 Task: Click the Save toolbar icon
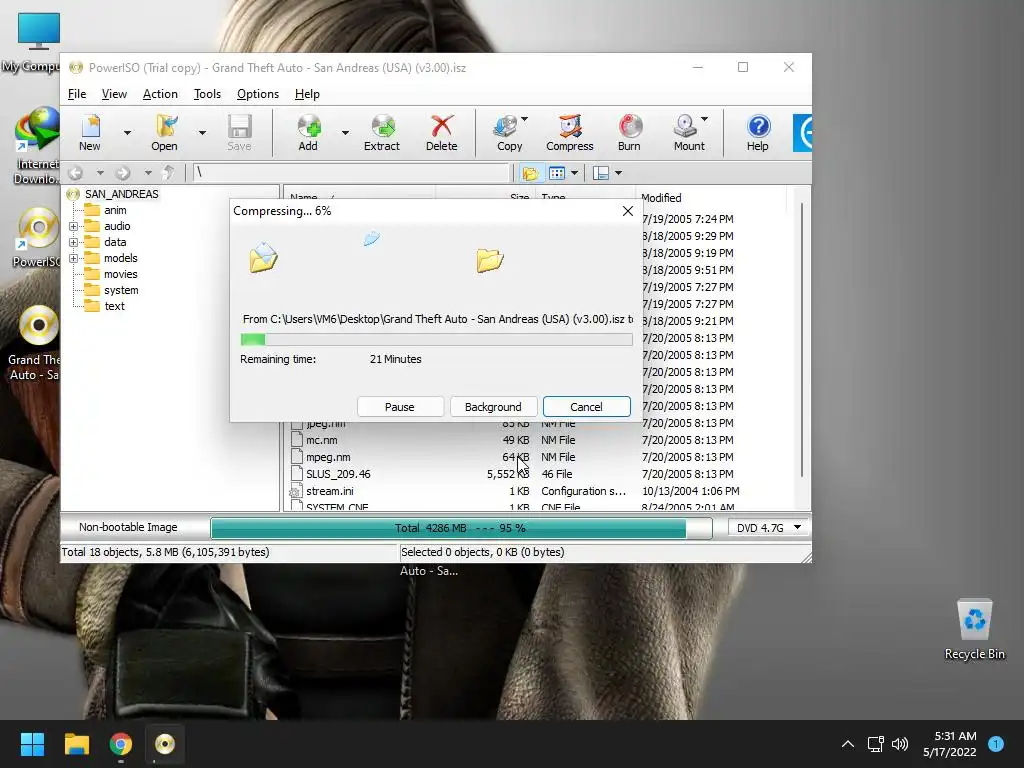click(239, 133)
